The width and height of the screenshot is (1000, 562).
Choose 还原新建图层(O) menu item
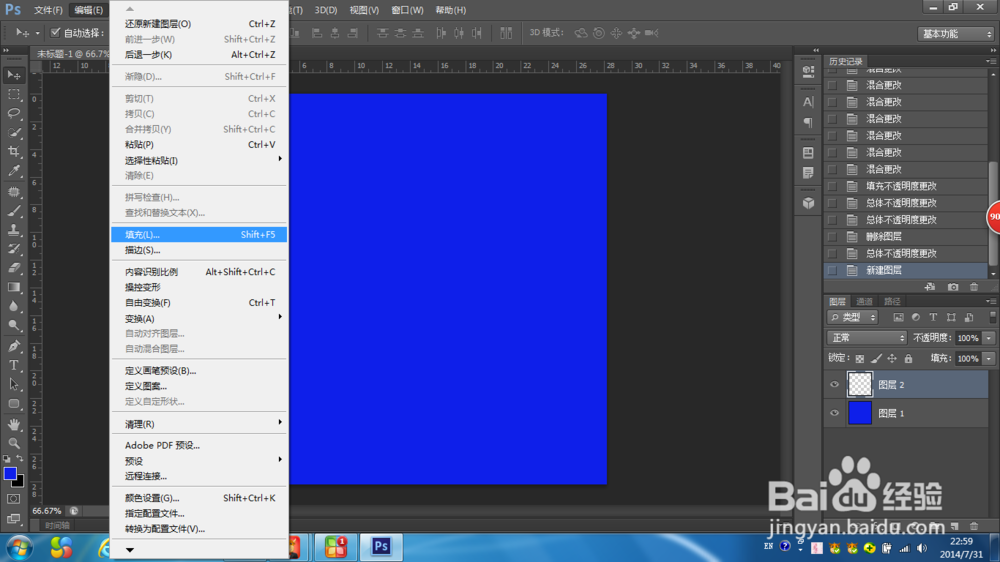(199, 24)
